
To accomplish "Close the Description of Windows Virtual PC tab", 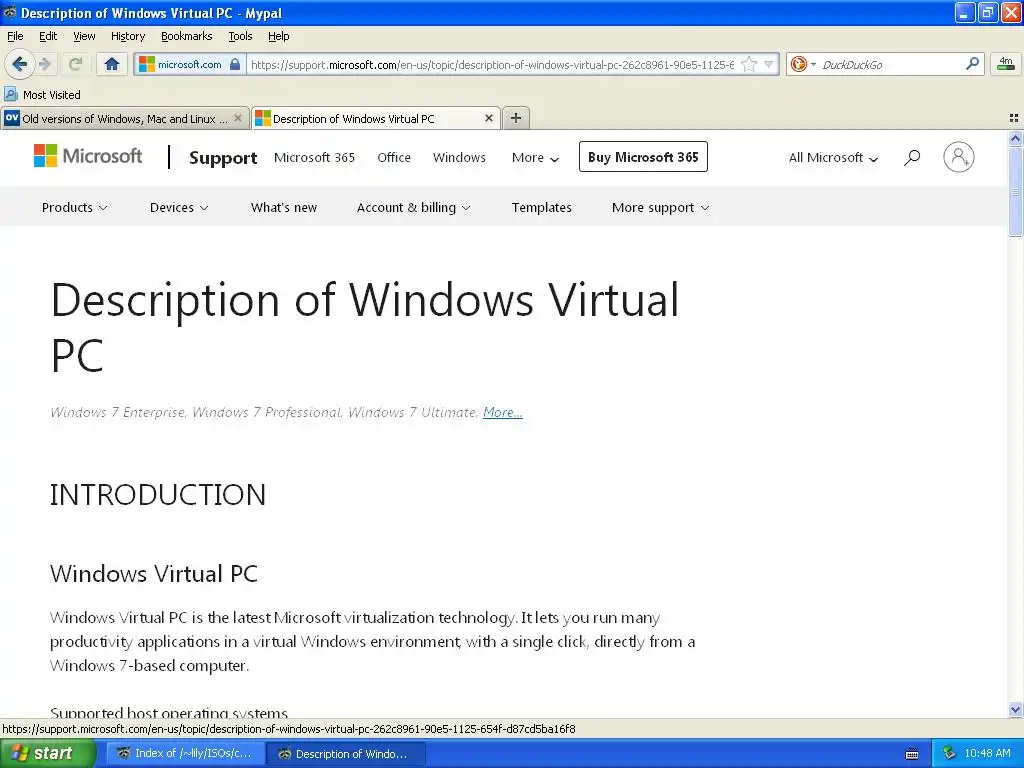I will point(488,118).
